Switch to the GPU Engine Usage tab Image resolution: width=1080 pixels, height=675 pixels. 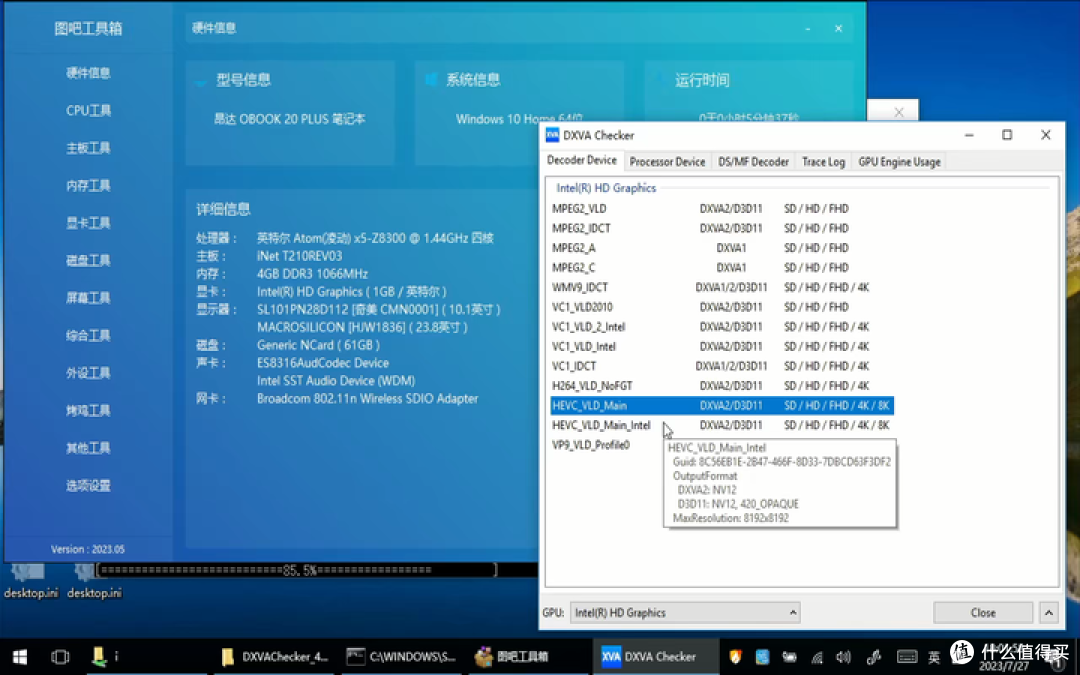900,162
